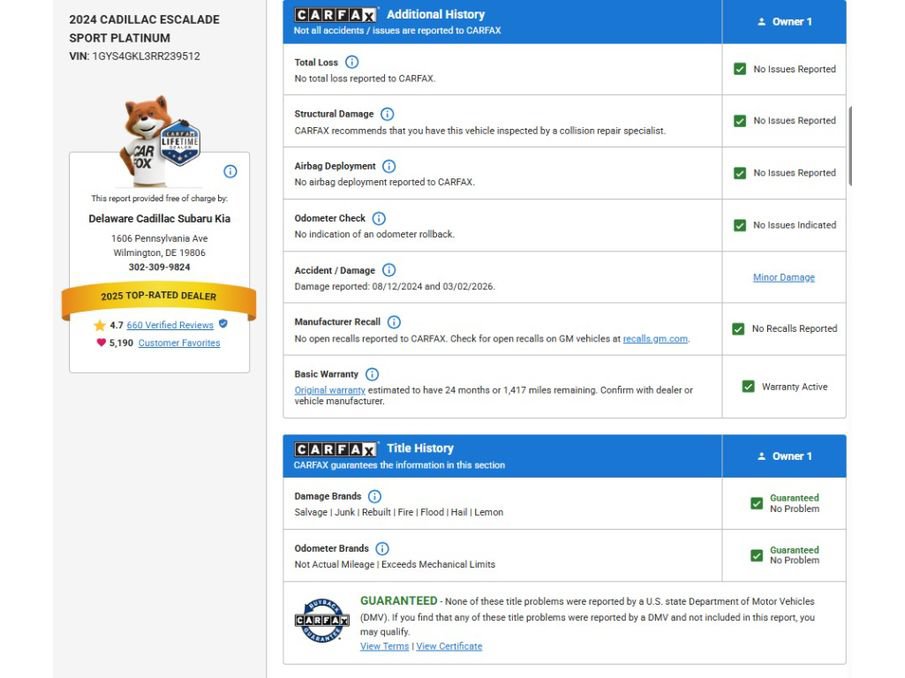The height and width of the screenshot is (678, 905).
Task: Click the Warranty Active green checkbox
Action: coord(748,387)
